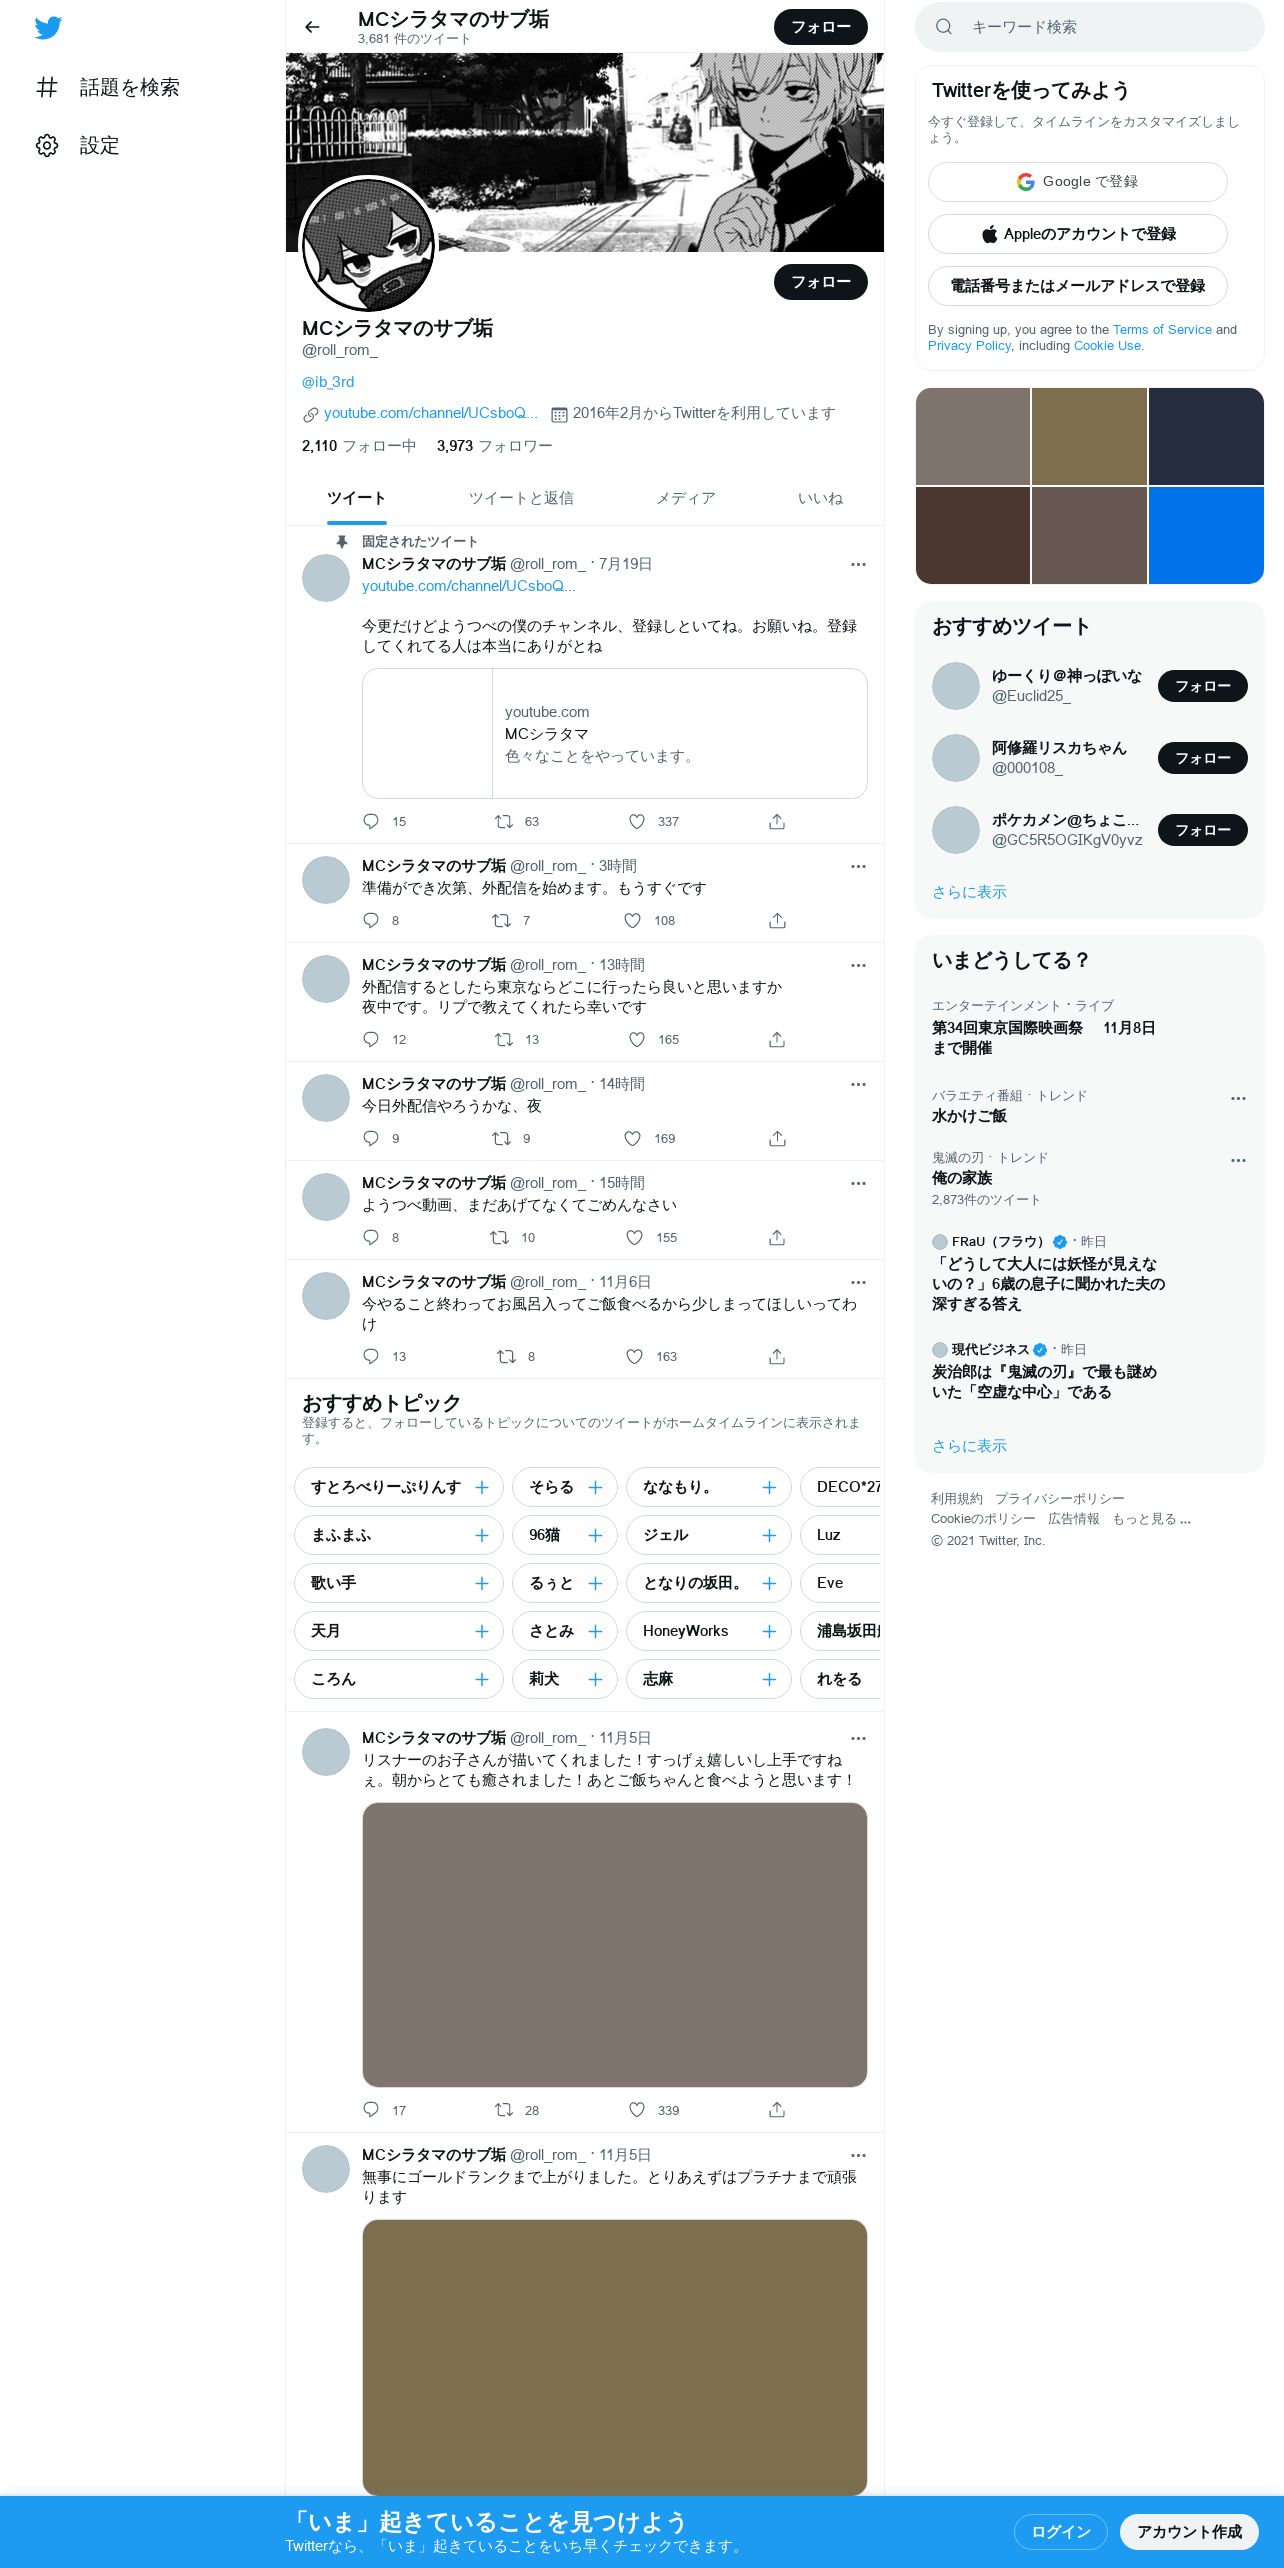This screenshot has width=1284, height=2568.
Task: Follow ゆーくり@神っぽいな account
Action: (1202, 686)
